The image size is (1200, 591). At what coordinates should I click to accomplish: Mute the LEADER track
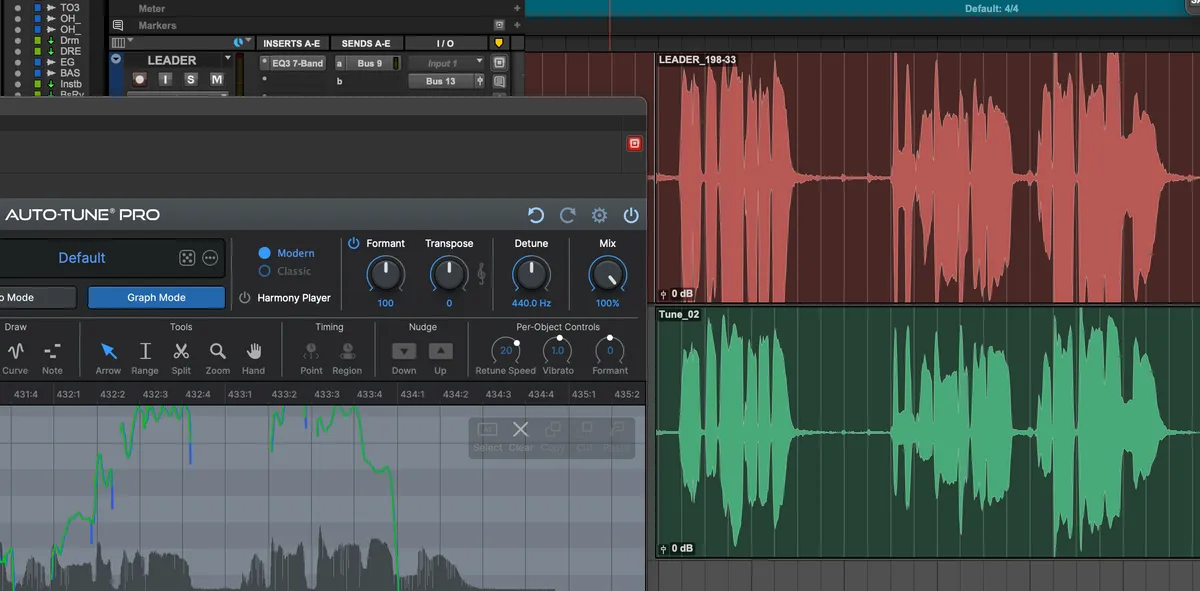pyautogui.click(x=216, y=79)
